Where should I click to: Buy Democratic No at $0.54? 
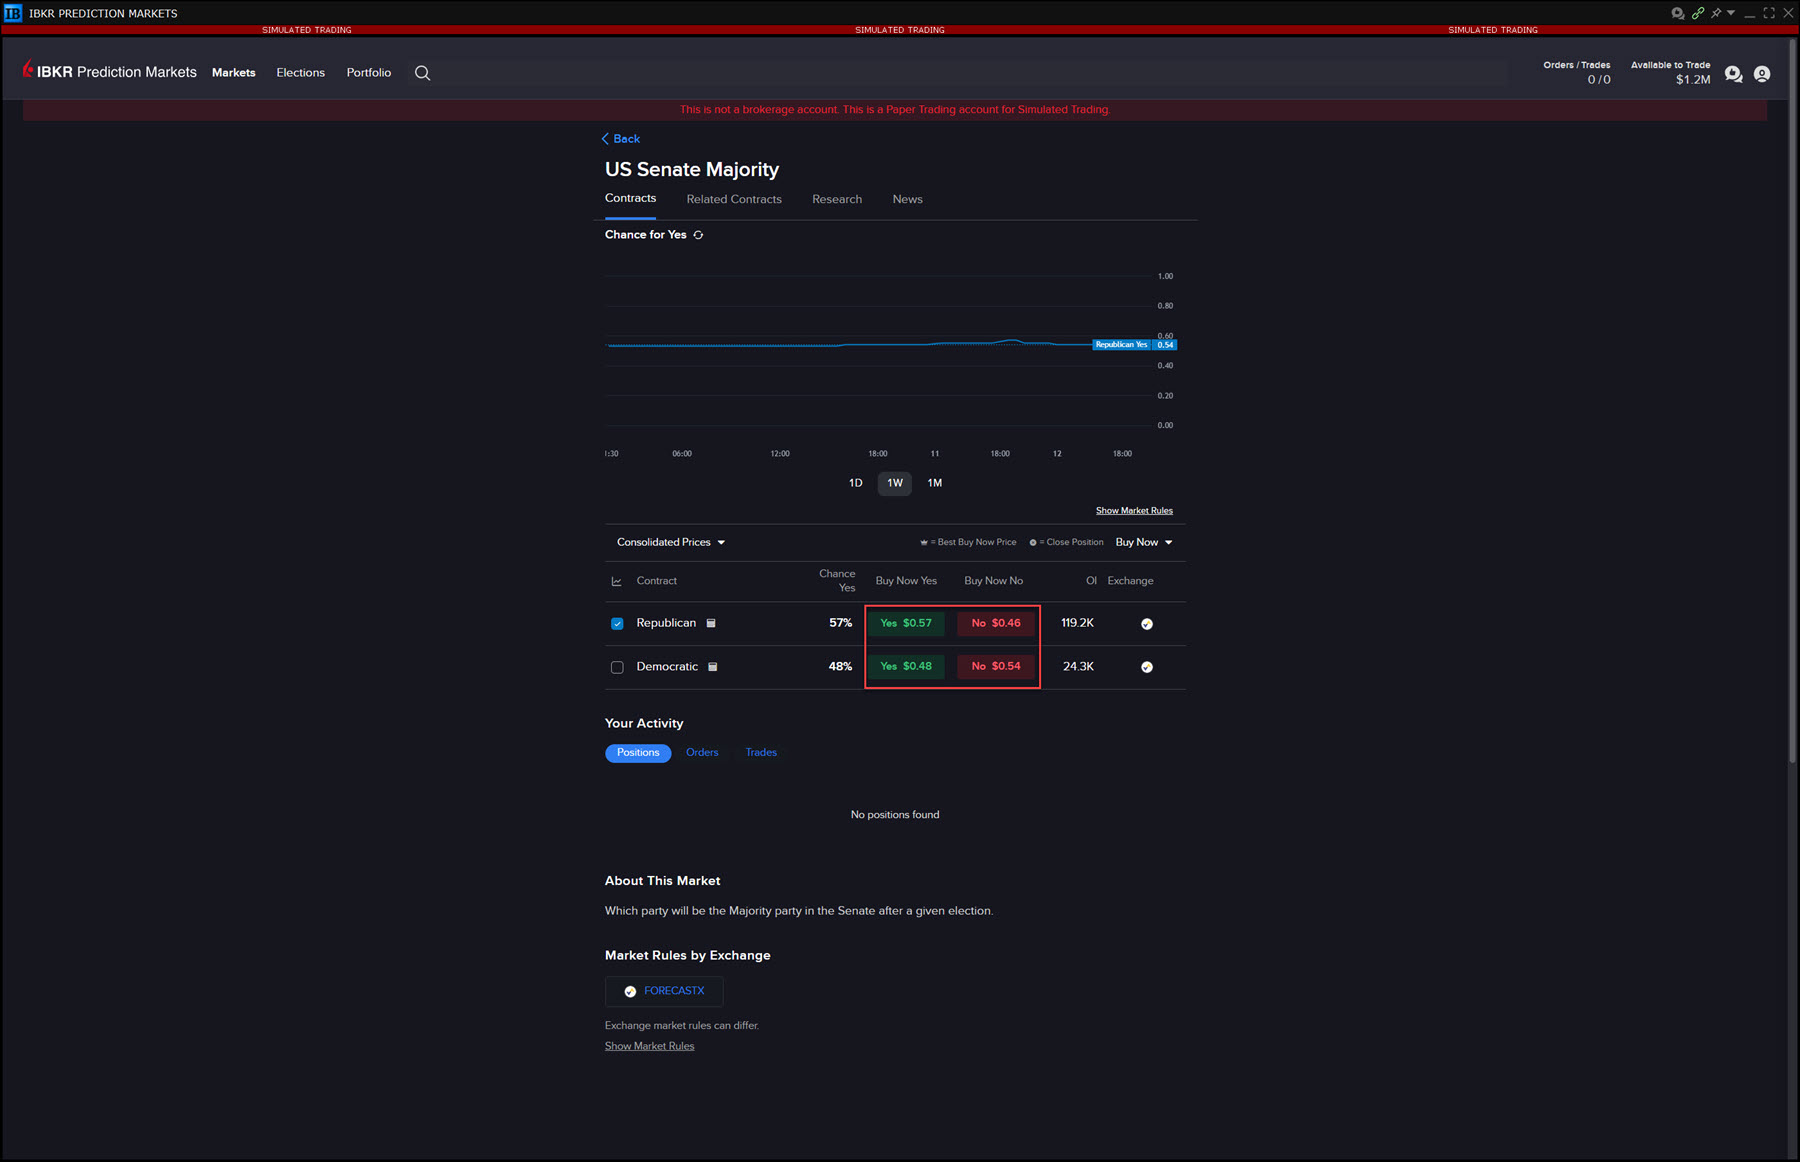996,666
